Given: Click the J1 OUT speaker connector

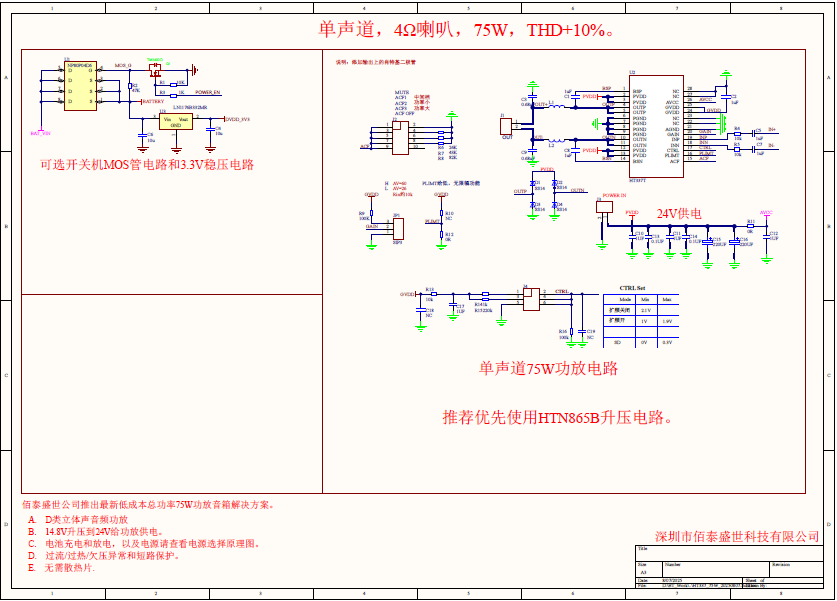Looking at the screenshot, I should tap(506, 126).
